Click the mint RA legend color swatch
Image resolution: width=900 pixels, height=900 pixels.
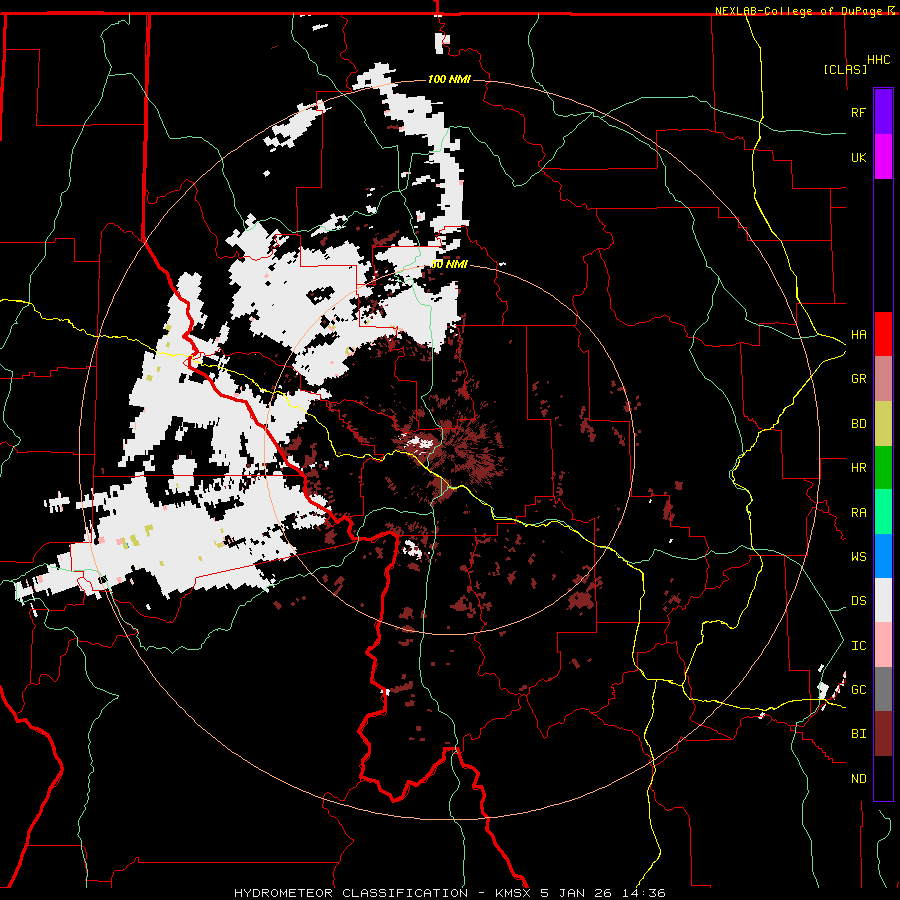coord(883,512)
